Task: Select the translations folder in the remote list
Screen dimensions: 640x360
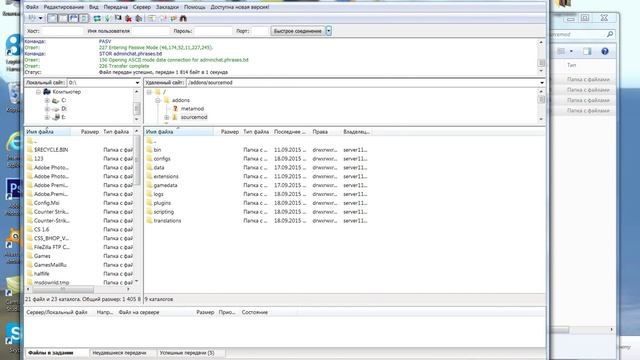Action: (x=167, y=220)
